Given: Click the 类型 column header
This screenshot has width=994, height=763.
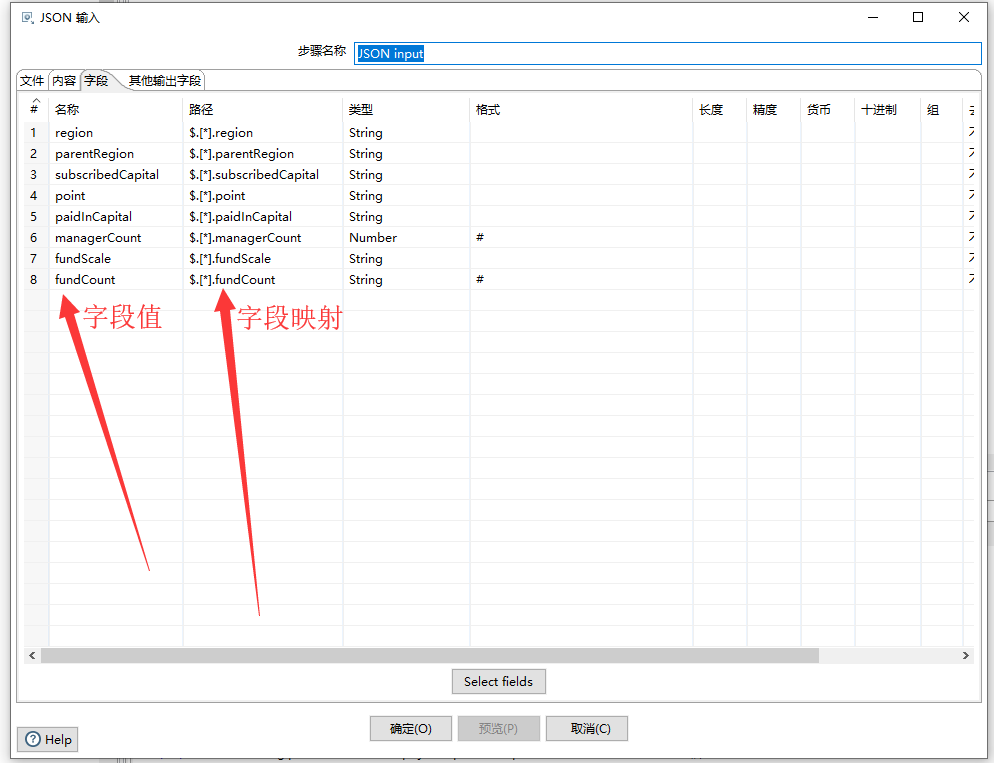Looking at the screenshot, I should (x=361, y=109).
